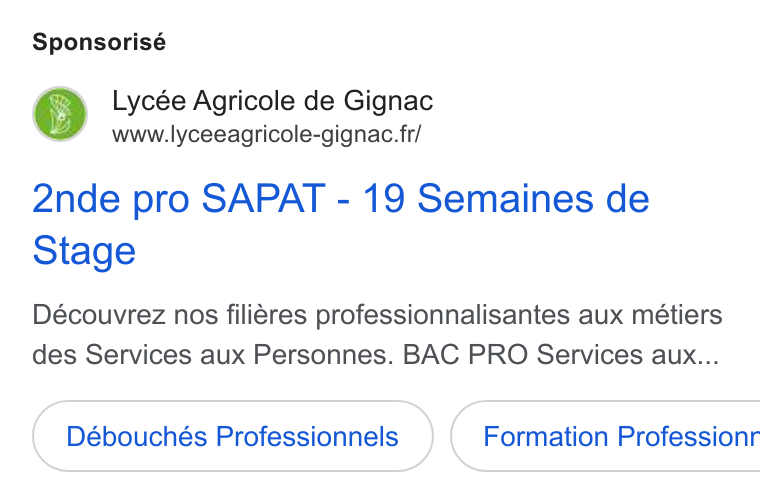Click the '2nde pro' text starting the headline

(111, 199)
